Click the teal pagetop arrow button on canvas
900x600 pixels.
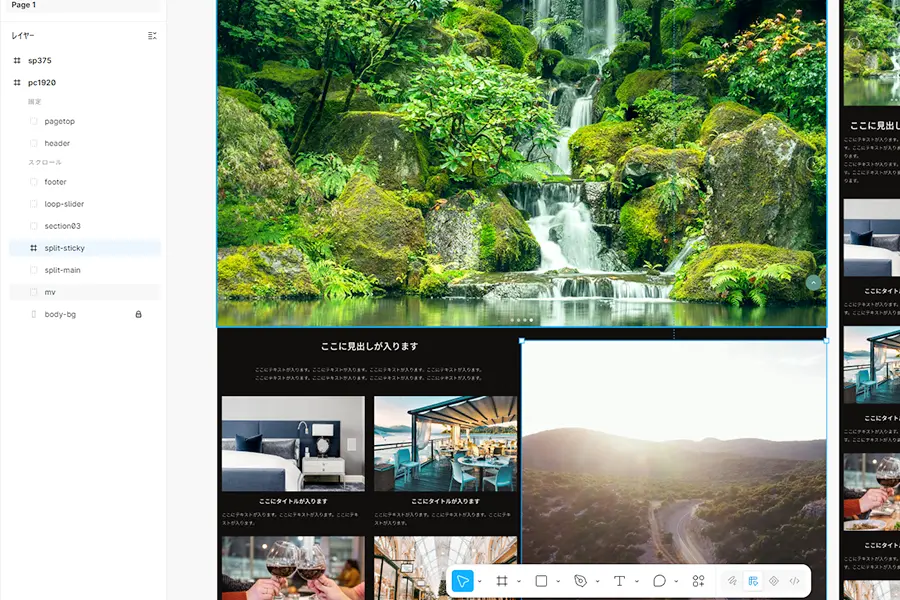pyautogui.click(x=813, y=282)
